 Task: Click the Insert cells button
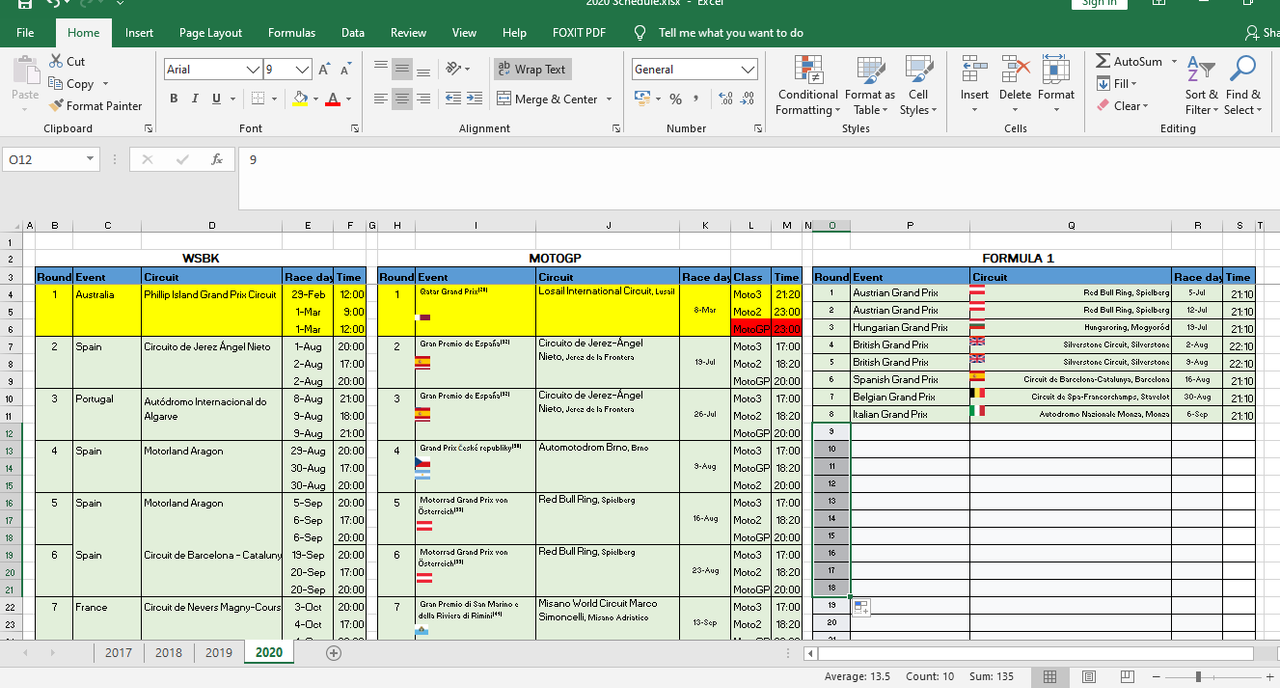click(974, 85)
